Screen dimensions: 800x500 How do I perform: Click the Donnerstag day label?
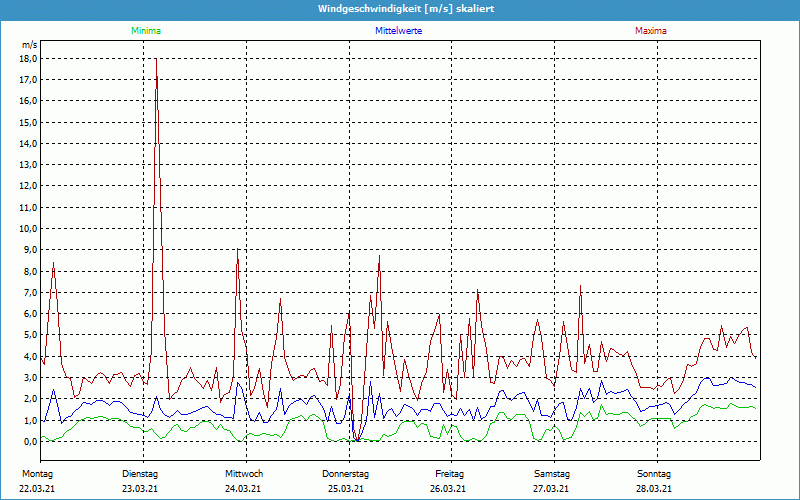345,474
